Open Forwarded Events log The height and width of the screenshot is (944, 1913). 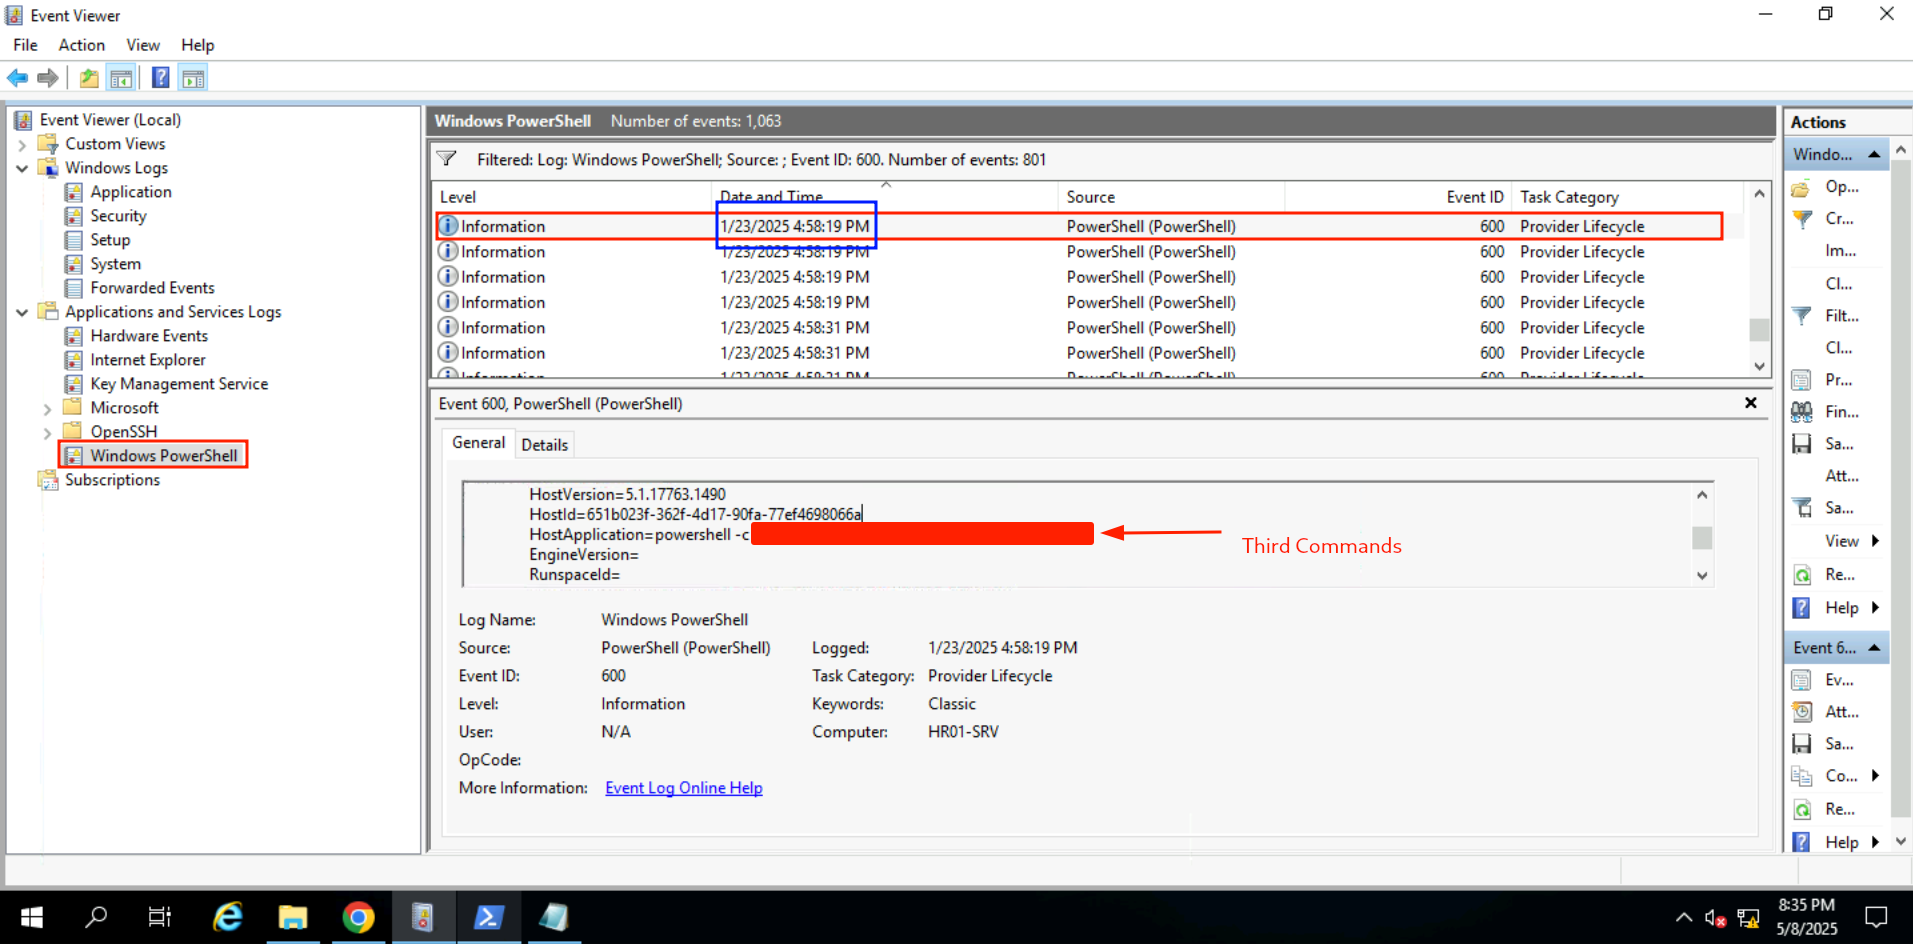tap(152, 288)
